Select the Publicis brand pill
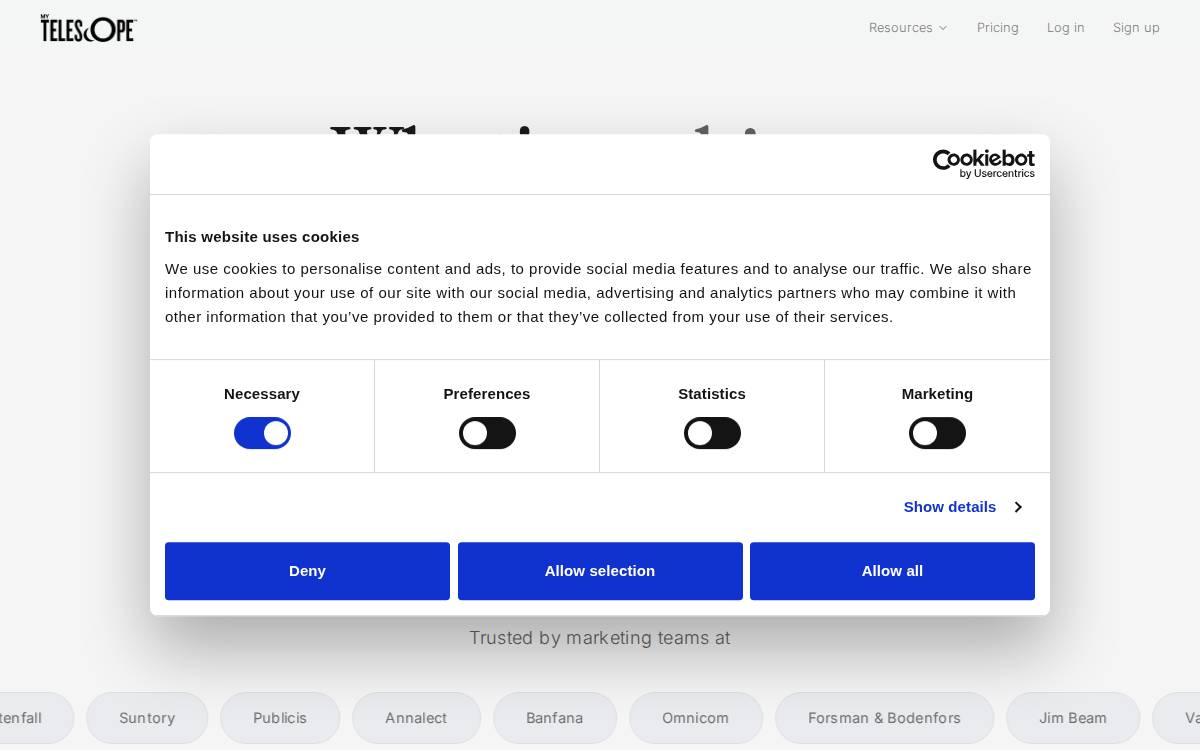This screenshot has height=750, width=1200. pos(280,718)
